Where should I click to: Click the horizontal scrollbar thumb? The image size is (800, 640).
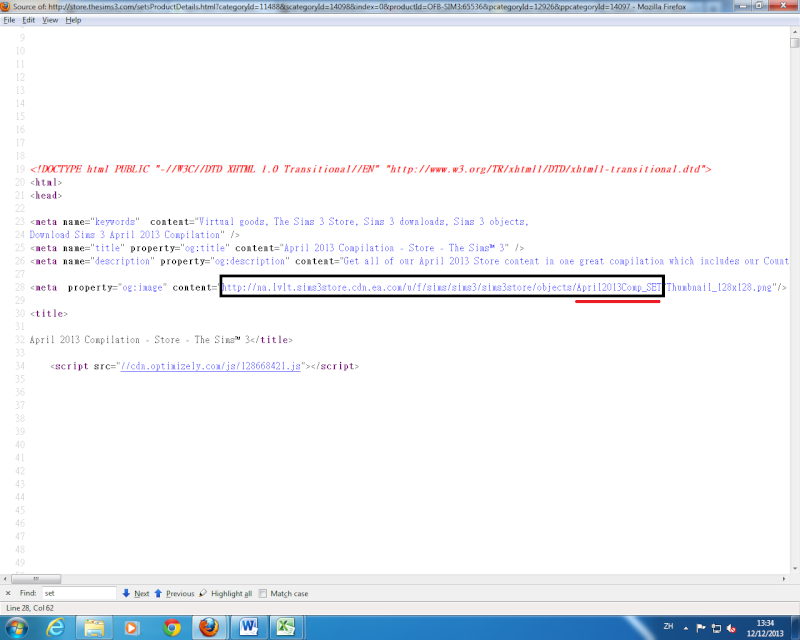(x=36, y=579)
